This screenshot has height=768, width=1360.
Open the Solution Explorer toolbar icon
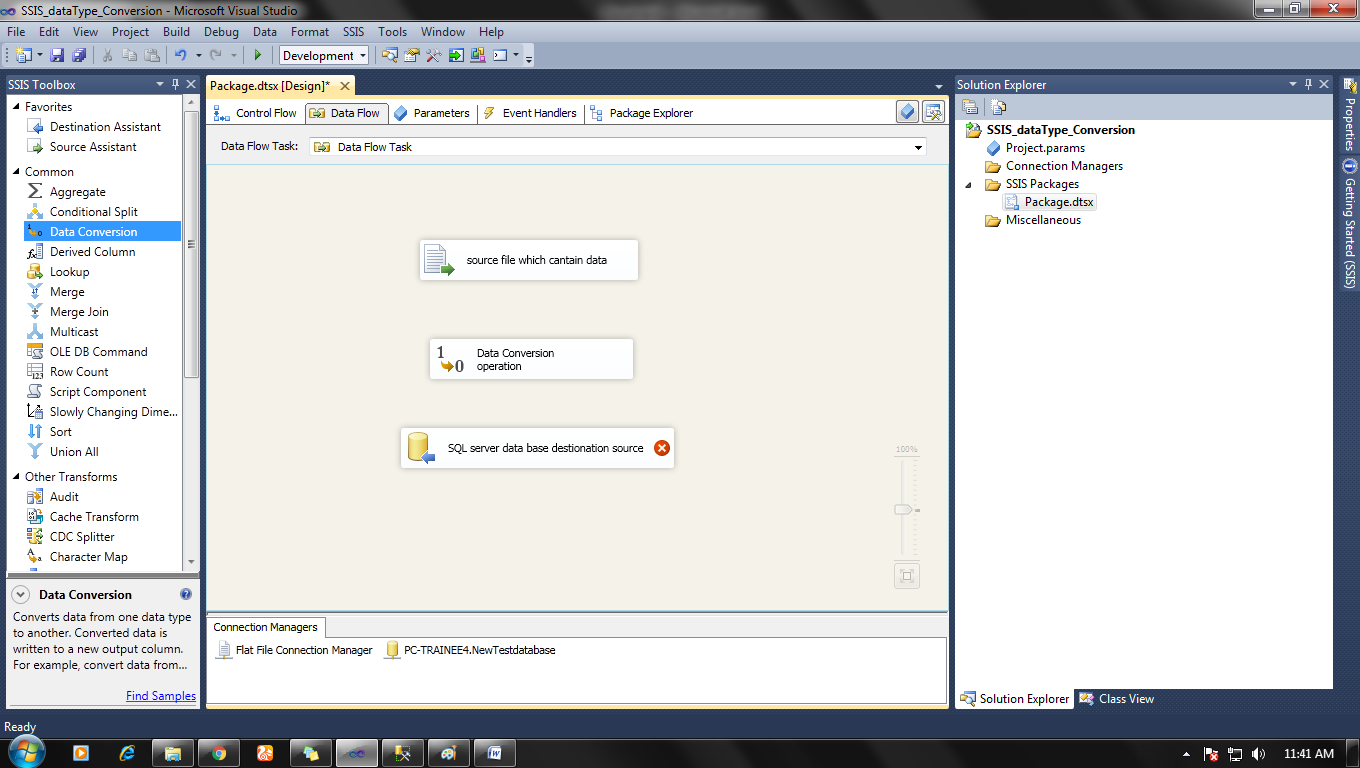[390, 55]
